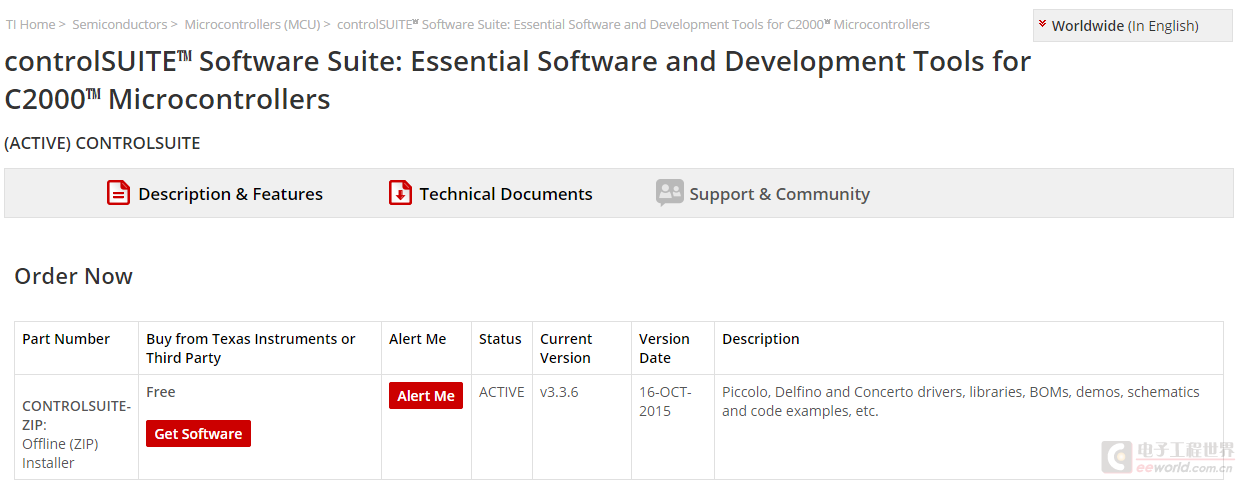The image size is (1241, 480).
Task: Open the Semiconductors breadcrumb link
Action: 119,24
